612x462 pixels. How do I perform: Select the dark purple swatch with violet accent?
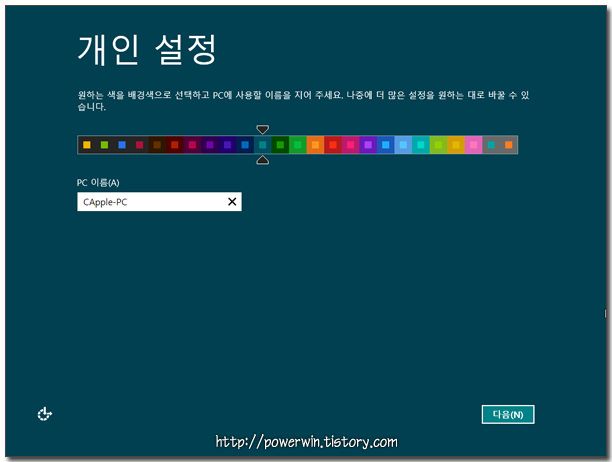(x=210, y=145)
